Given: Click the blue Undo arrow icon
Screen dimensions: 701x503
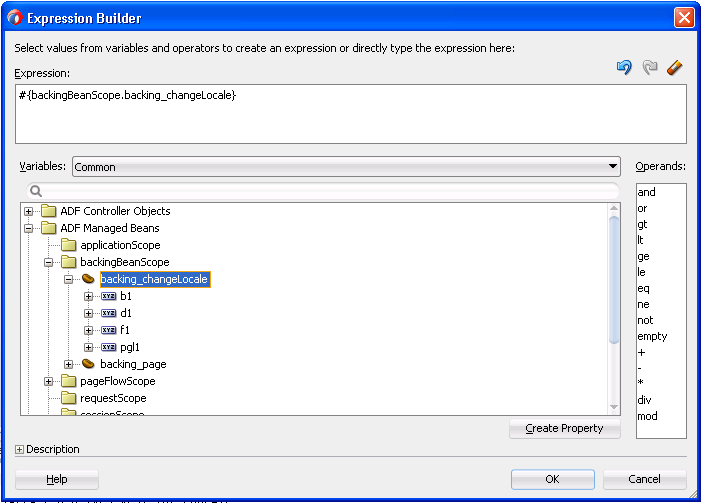Looking at the screenshot, I should [x=624, y=67].
